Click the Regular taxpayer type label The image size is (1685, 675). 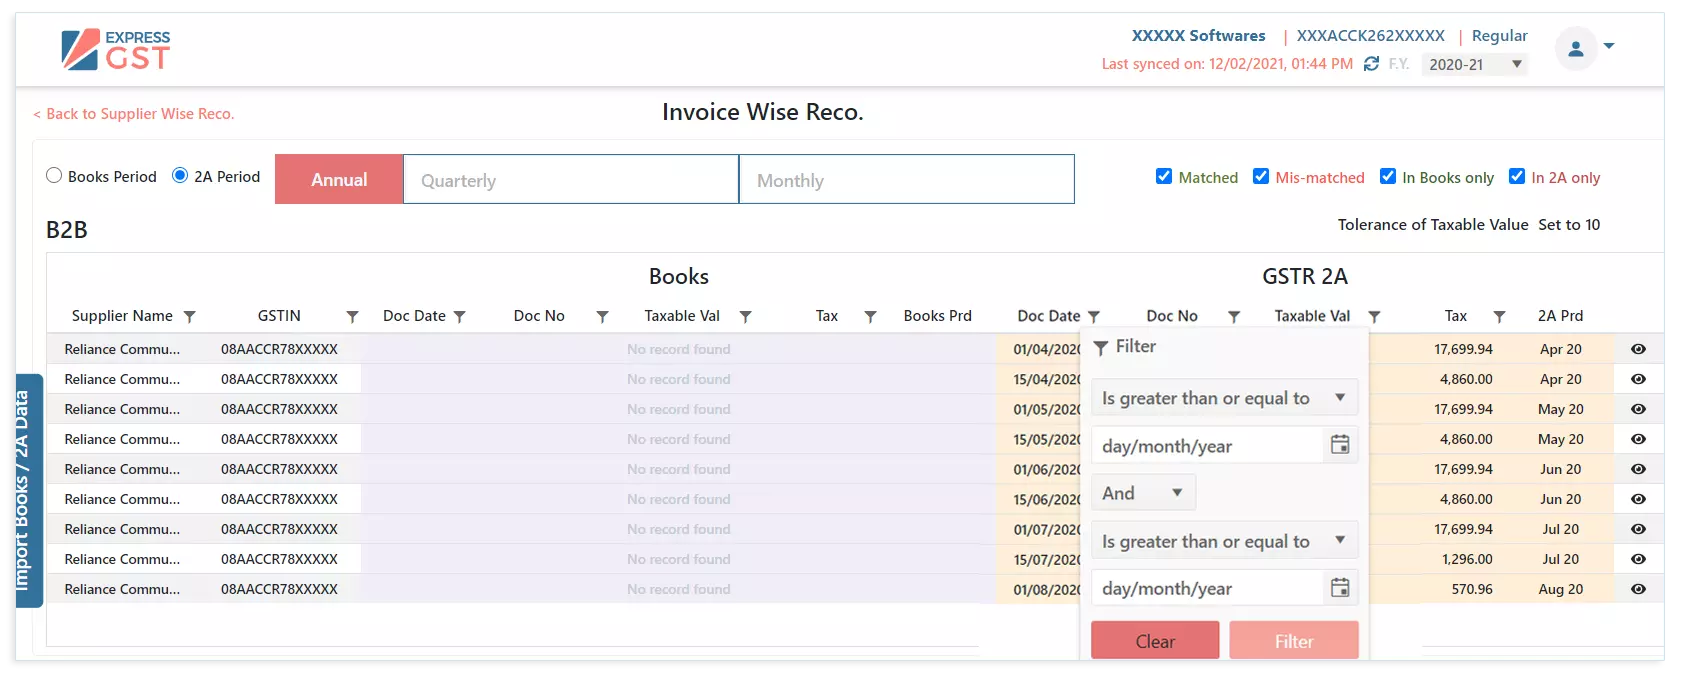tap(1499, 36)
